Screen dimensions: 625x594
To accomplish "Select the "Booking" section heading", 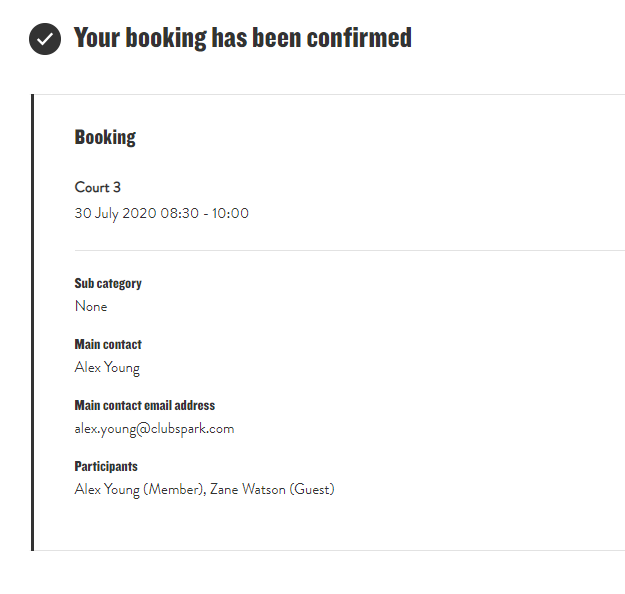I will click(105, 137).
